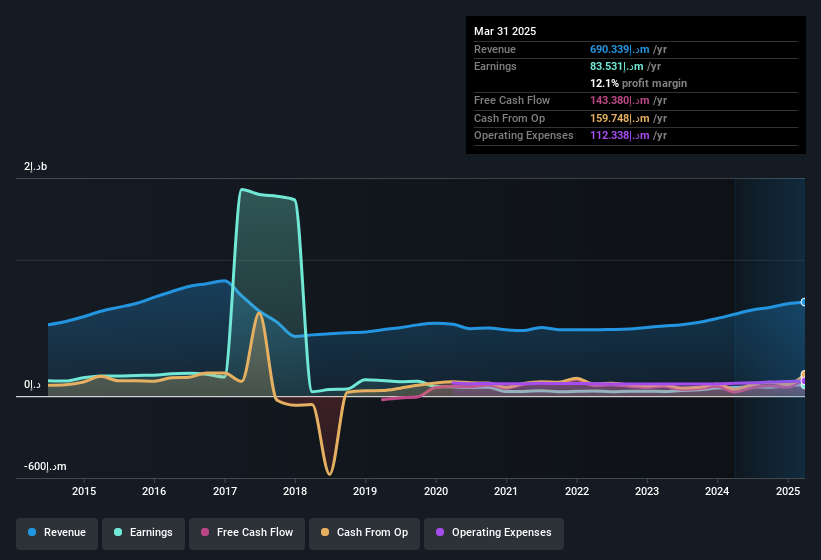Screen dimensions: 821x560
Task: Click the orange Cash From Op dot
Action: [x=325, y=532]
